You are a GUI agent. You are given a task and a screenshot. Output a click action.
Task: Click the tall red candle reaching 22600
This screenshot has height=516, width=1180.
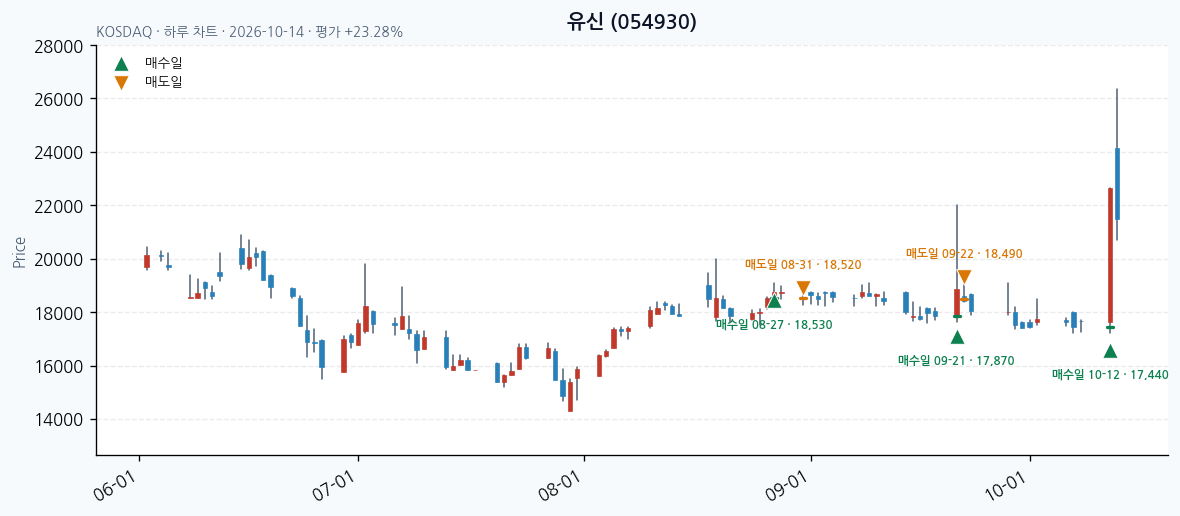1110,256
